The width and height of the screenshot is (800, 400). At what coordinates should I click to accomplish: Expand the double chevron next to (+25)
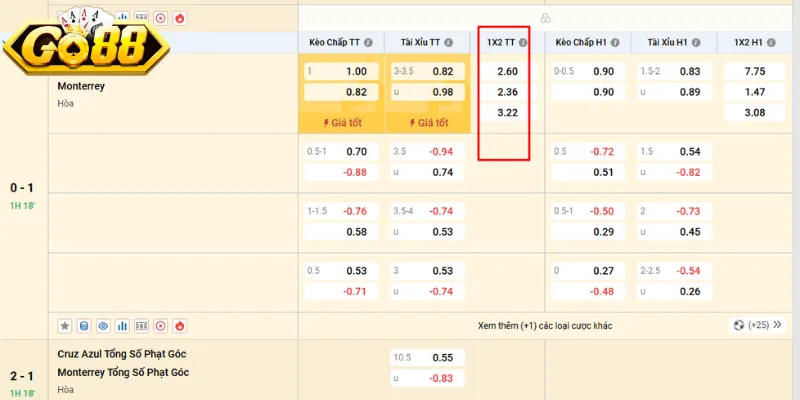point(778,326)
